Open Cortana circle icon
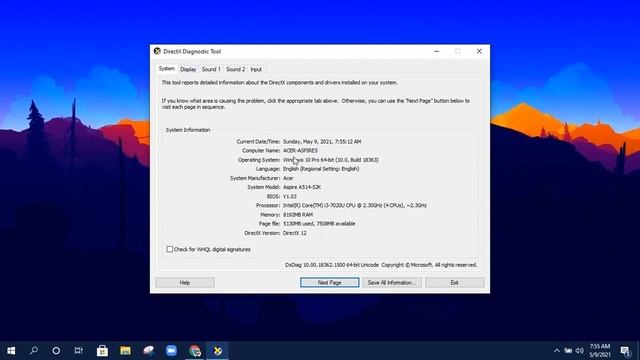Image resolution: width=640 pixels, height=360 pixels. 56,351
